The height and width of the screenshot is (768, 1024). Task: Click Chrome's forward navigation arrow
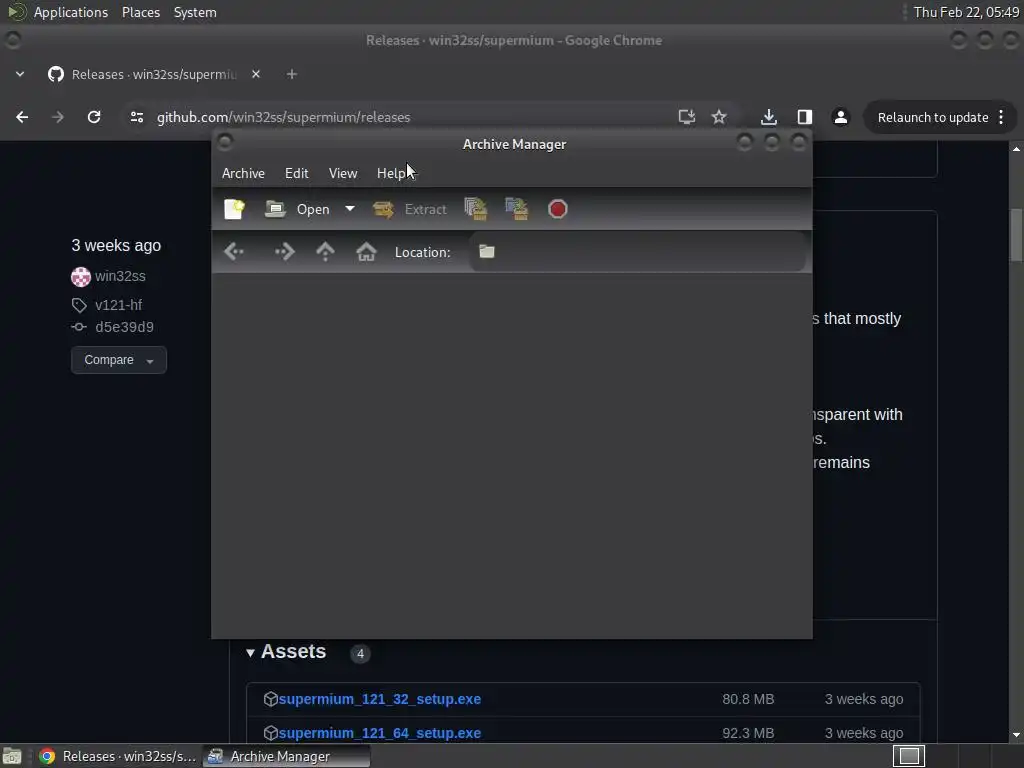[58, 117]
